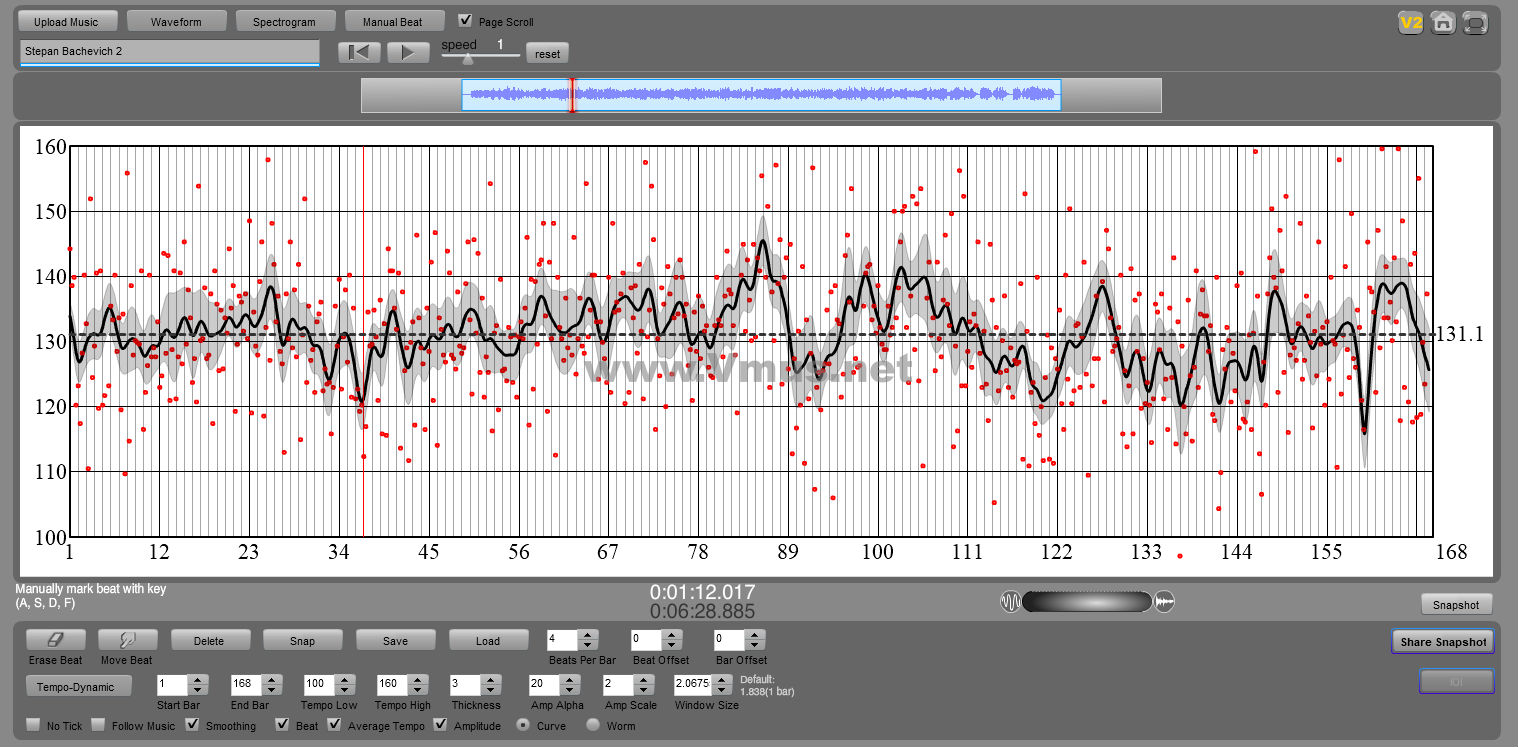Increase Beats Per Bar with the up arrow
This screenshot has width=1518, height=747.
pyautogui.click(x=588, y=634)
